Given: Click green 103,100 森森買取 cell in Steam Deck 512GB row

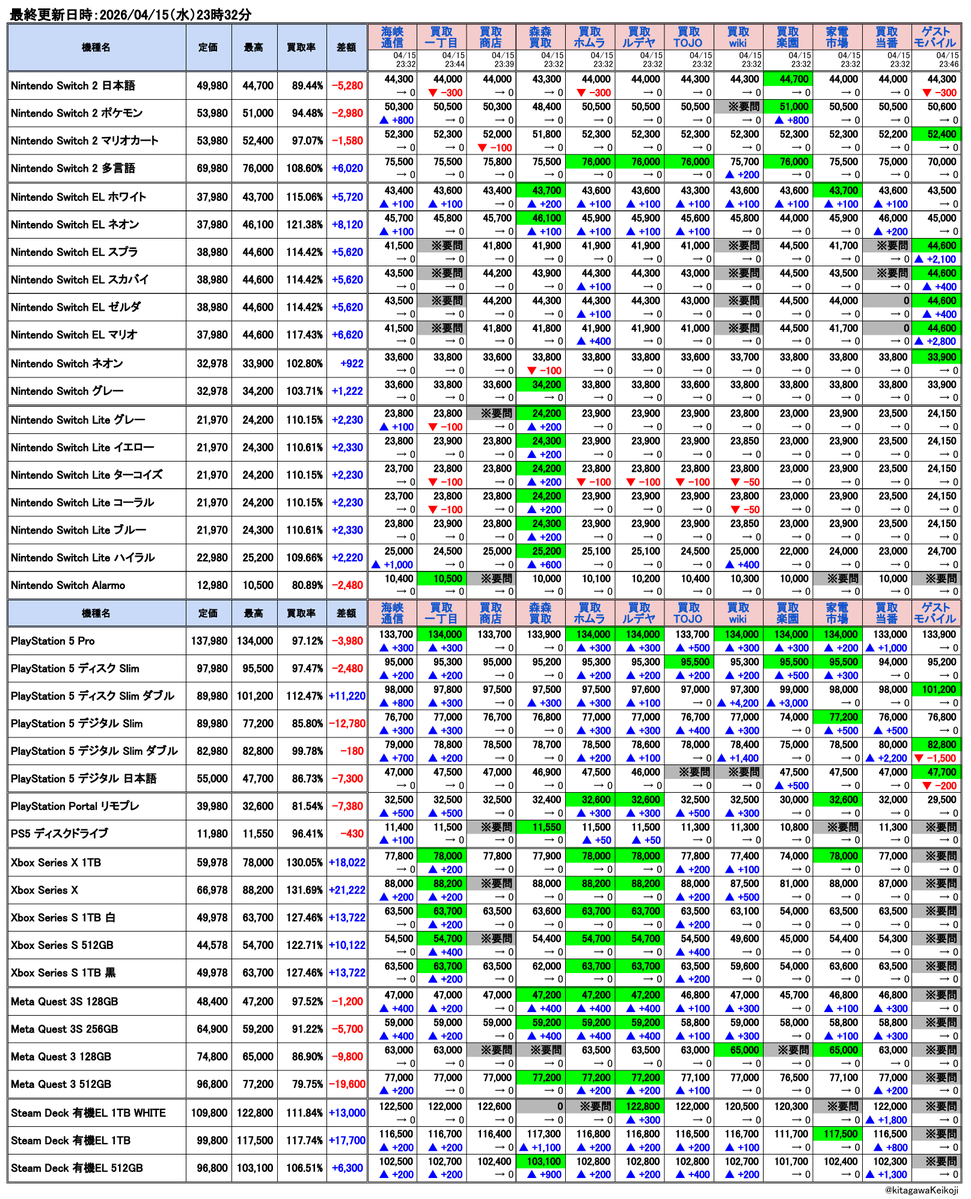Looking at the screenshot, I should [541, 1162].
